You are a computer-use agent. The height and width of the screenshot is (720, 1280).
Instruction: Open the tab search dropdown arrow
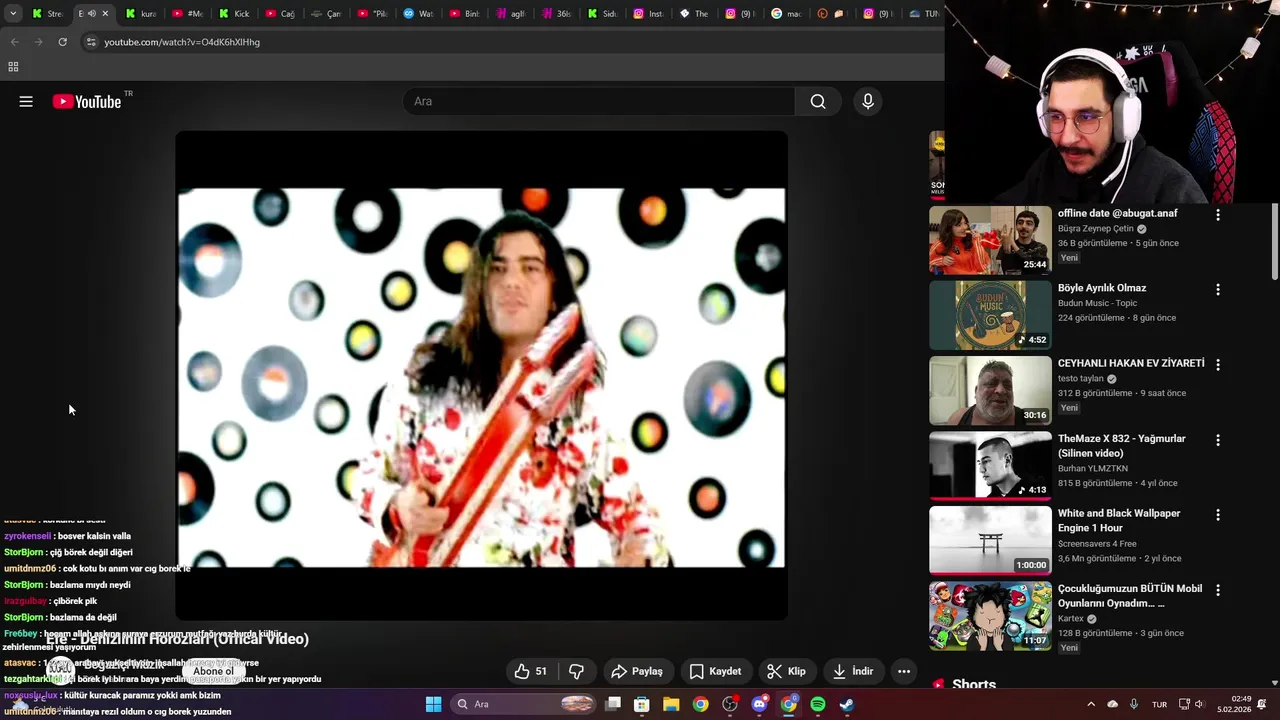click(x=13, y=14)
